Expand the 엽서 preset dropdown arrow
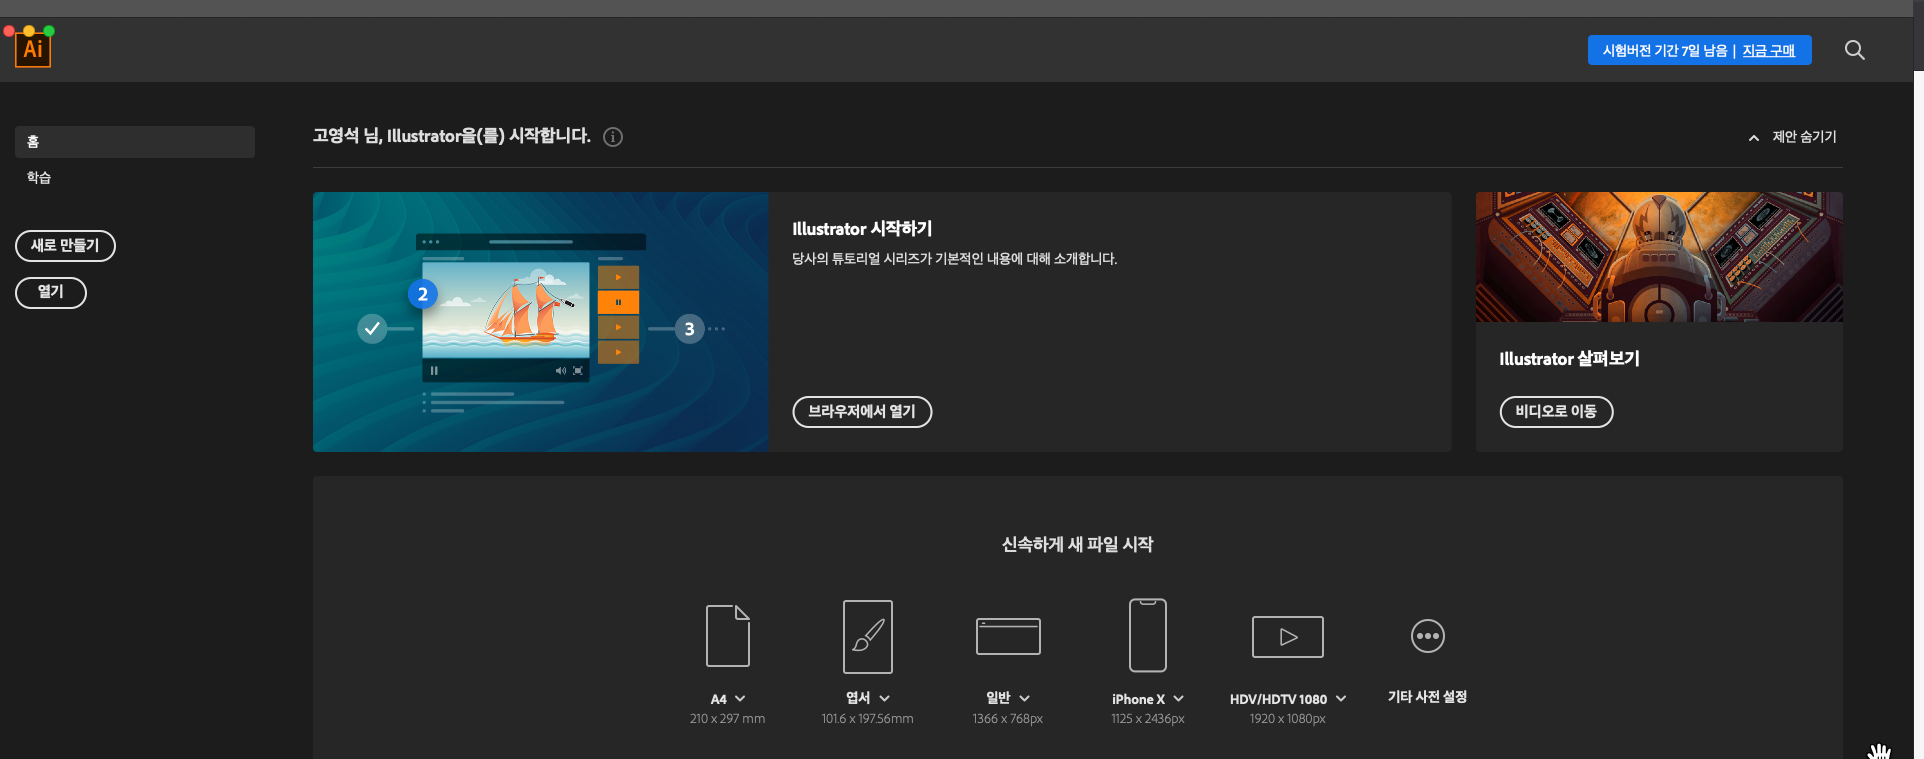Viewport: 1924px width, 759px height. click(x=885, y=698)
